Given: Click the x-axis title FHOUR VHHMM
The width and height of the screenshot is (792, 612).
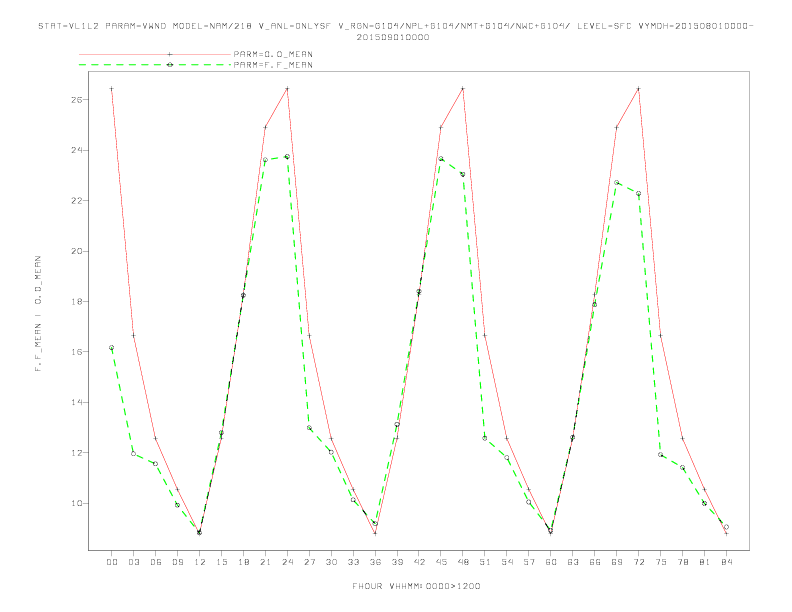Looking at the screenshot, I should (416, 586).
